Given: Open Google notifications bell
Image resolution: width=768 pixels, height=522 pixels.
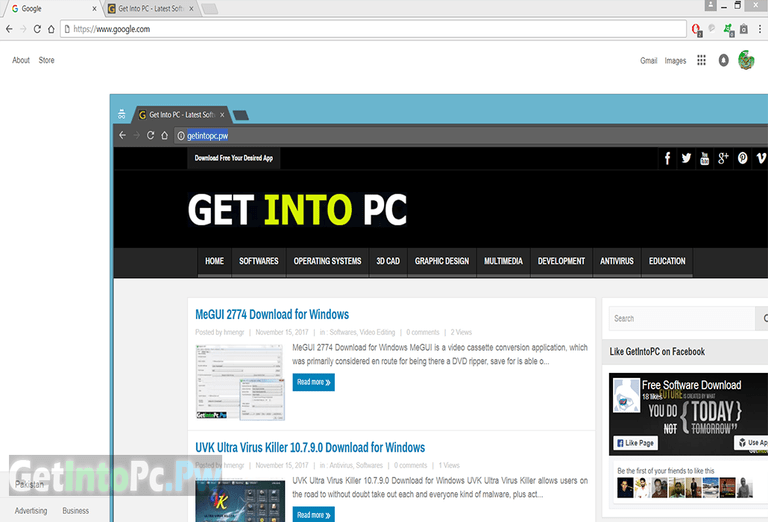Looking at the screenshot, I should pos(723,60).
